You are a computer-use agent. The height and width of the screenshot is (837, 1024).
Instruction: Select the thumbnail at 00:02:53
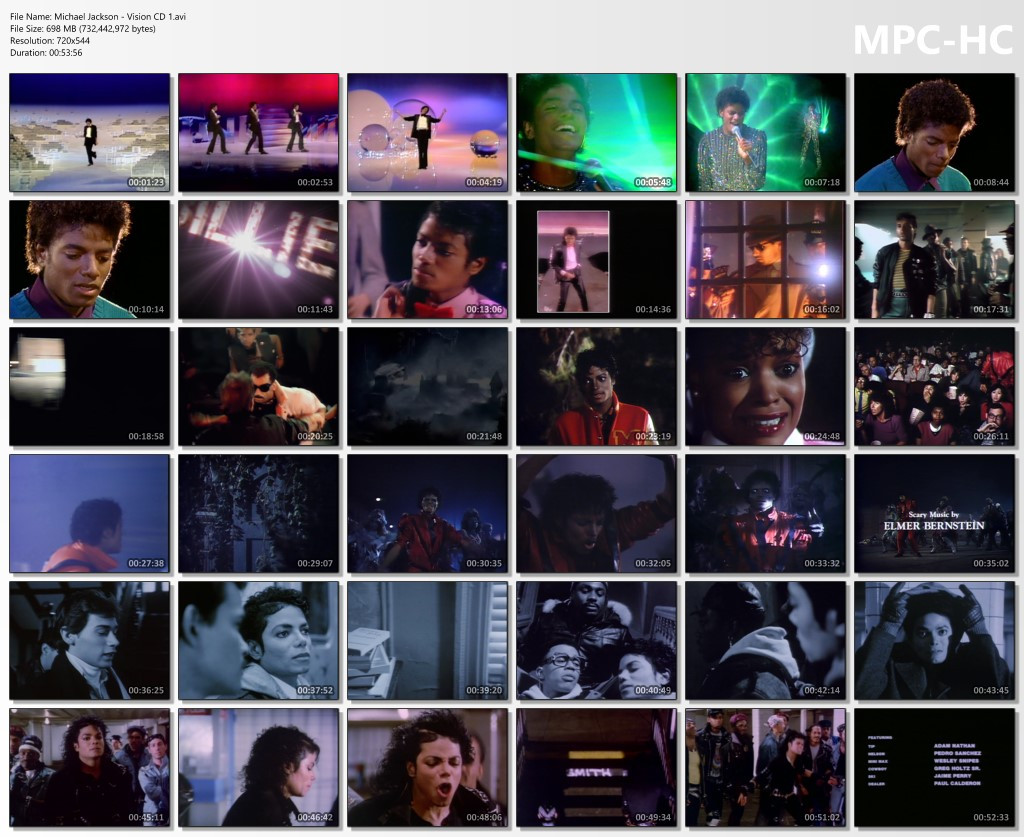coord(259,133)
